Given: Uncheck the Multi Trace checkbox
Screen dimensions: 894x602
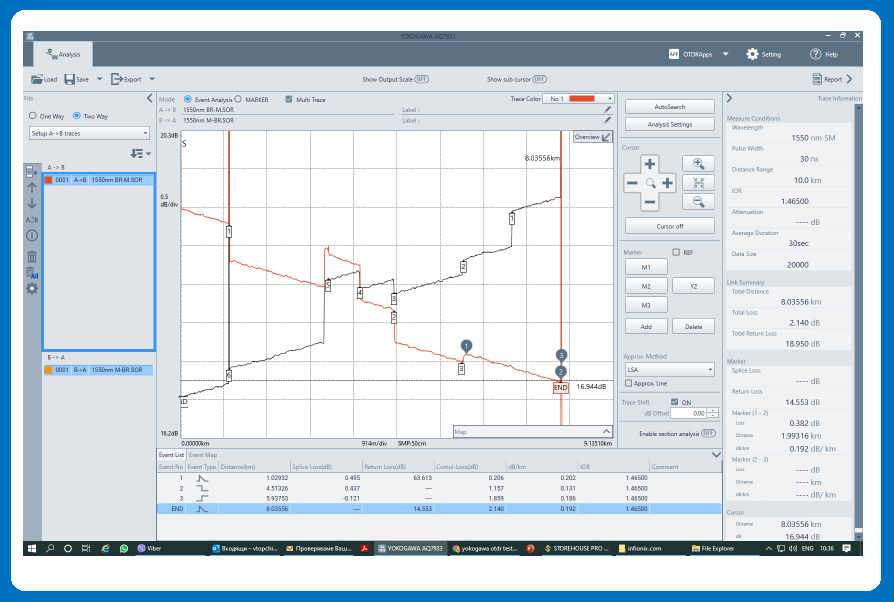Looking at the screenshot, I should pyautogui.click(x=288, y=99).
